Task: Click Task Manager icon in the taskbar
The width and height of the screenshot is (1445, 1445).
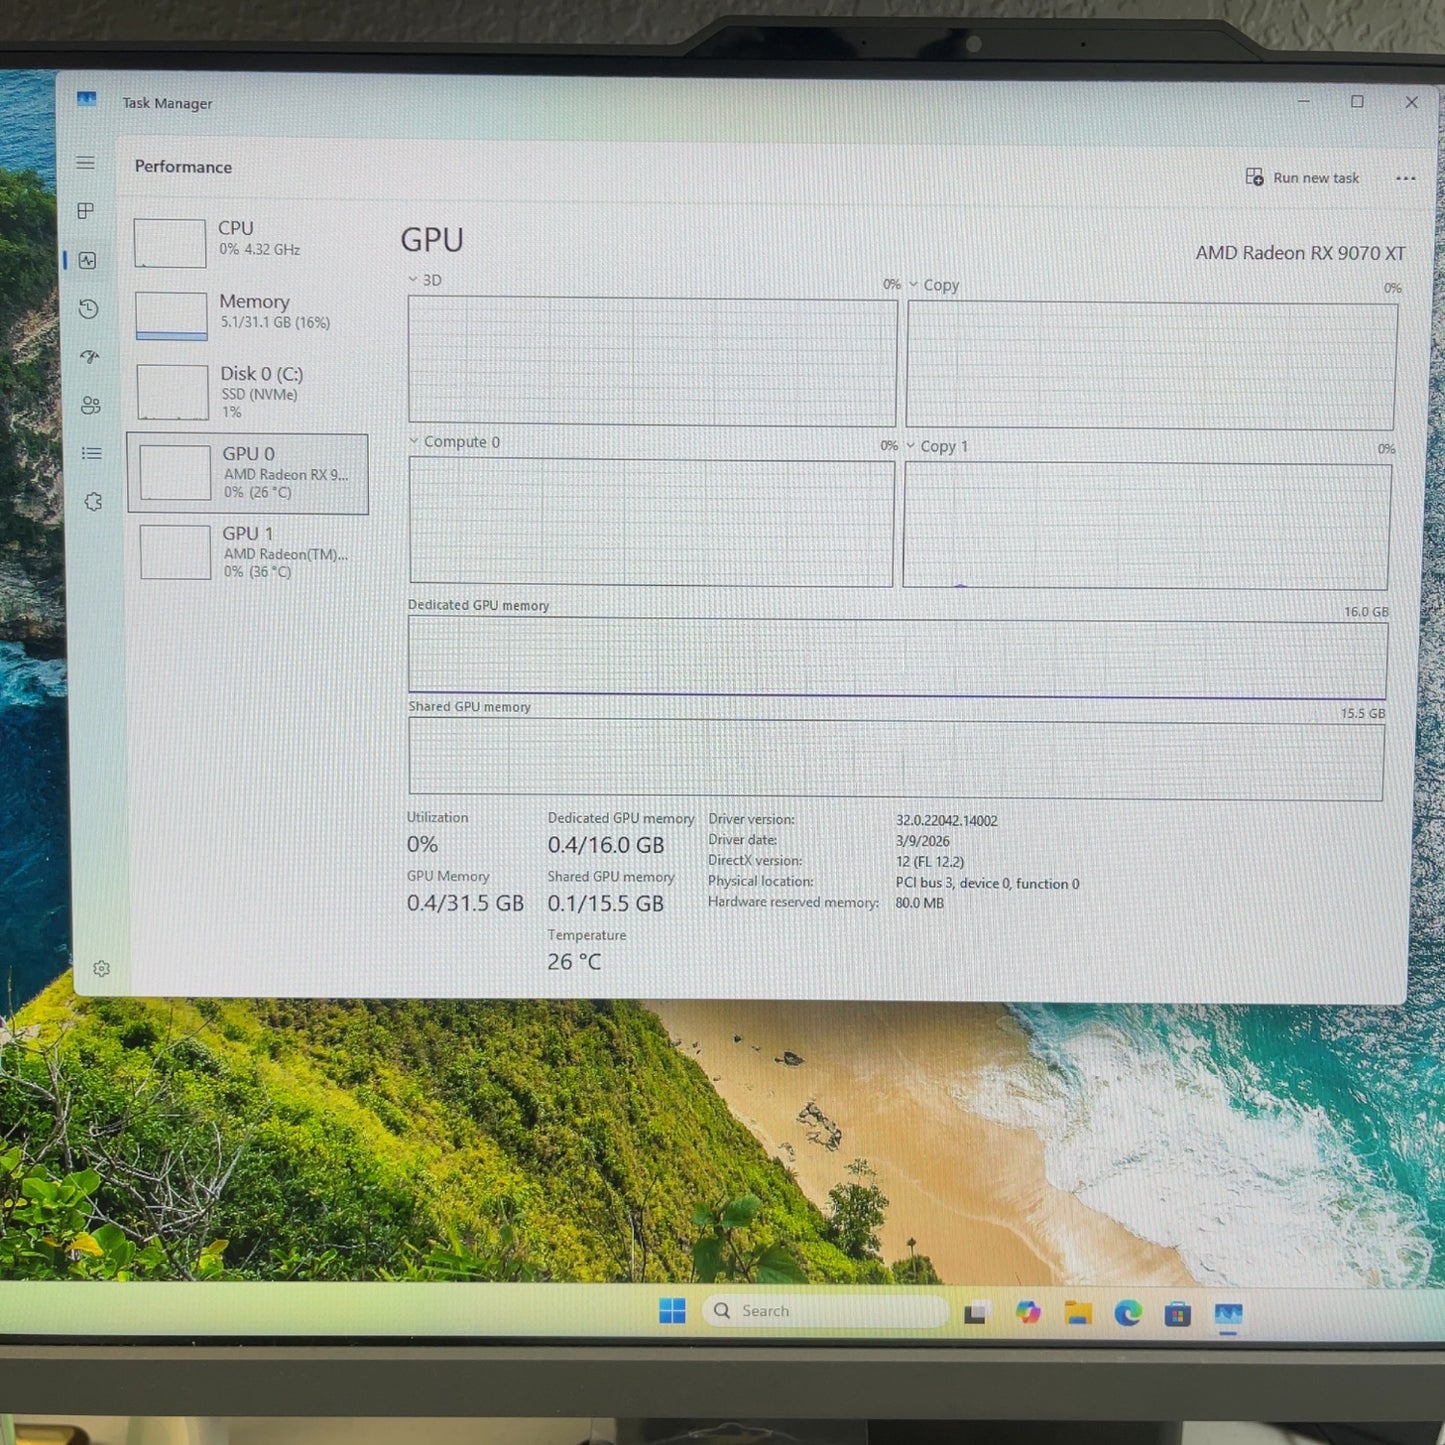Action: pos(1228,1315)
